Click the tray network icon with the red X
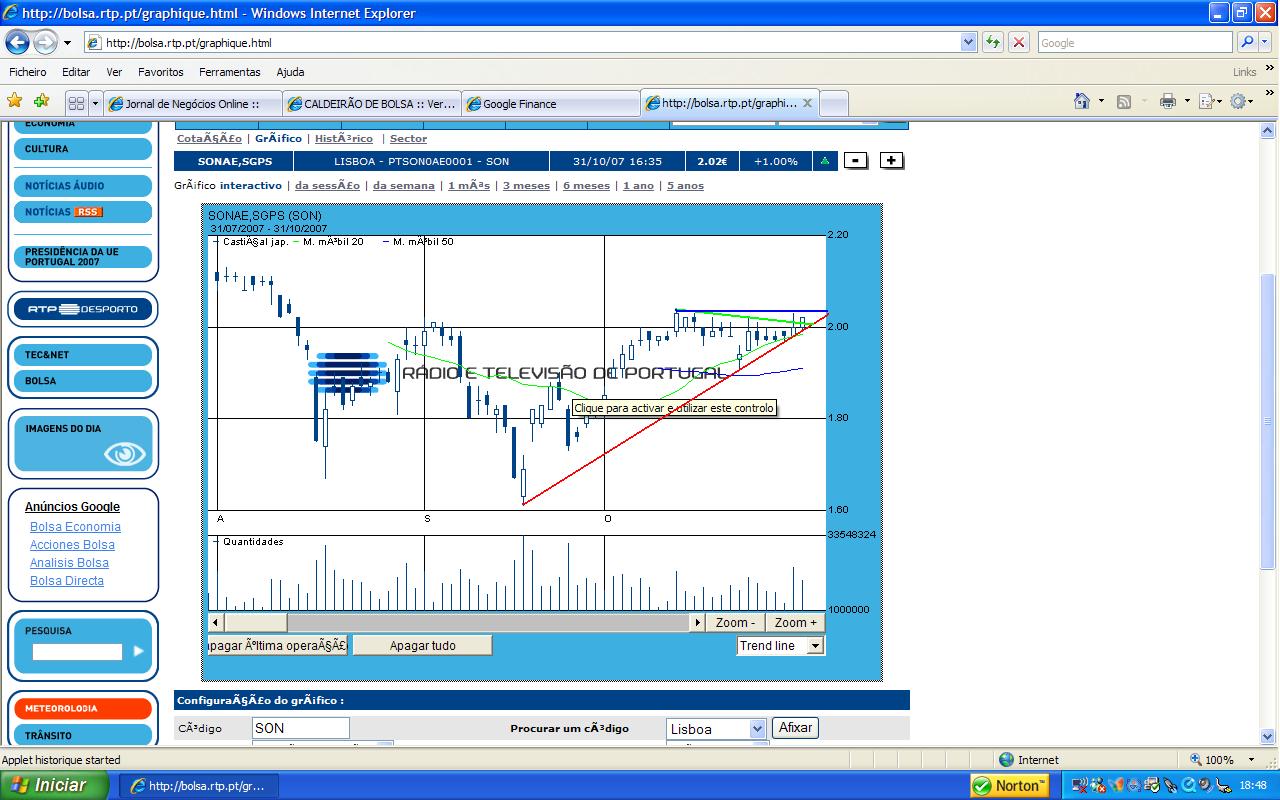 1081,786
